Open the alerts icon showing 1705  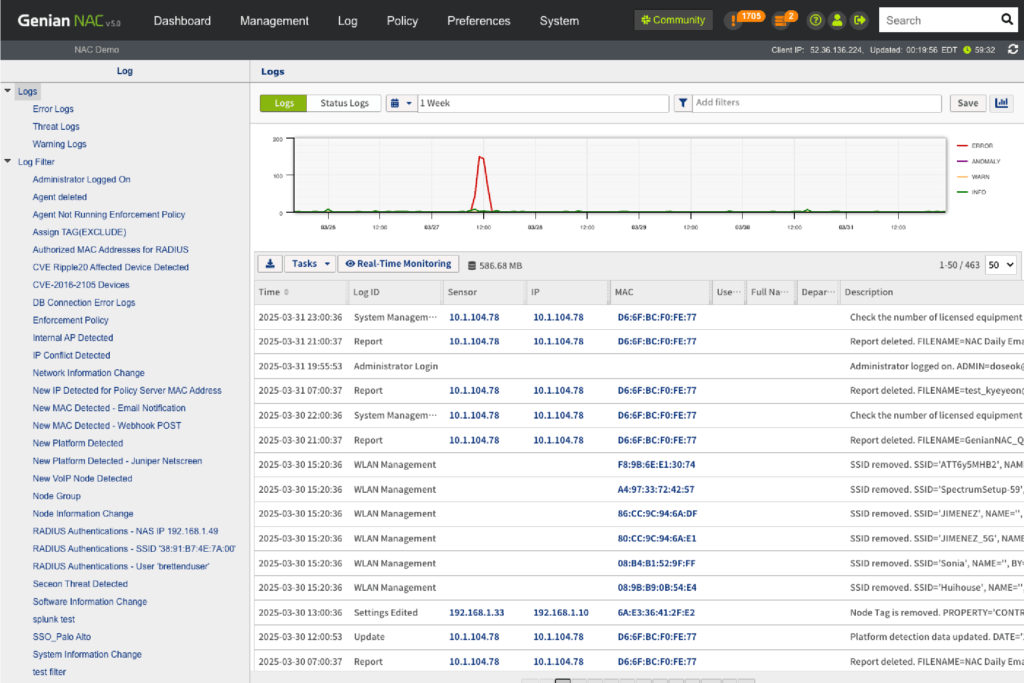(x=734, y=20)
